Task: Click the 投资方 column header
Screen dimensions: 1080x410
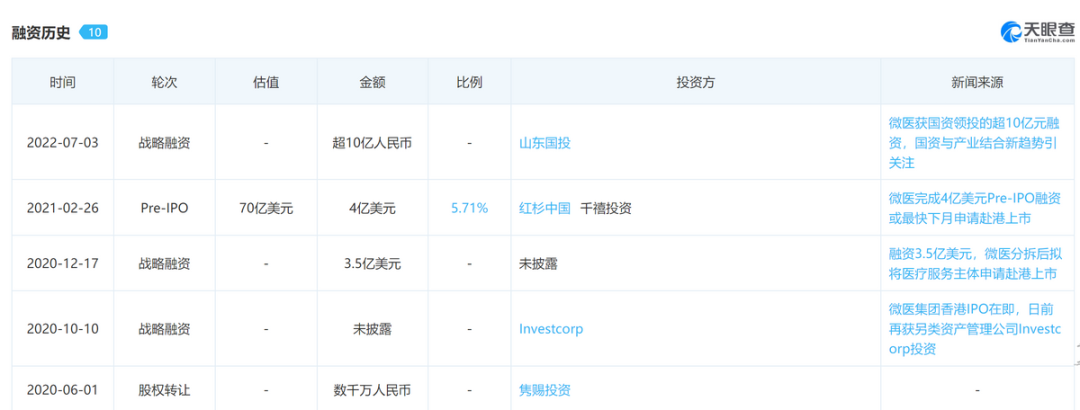Action: pyautogui.click(x=695, y=82)
